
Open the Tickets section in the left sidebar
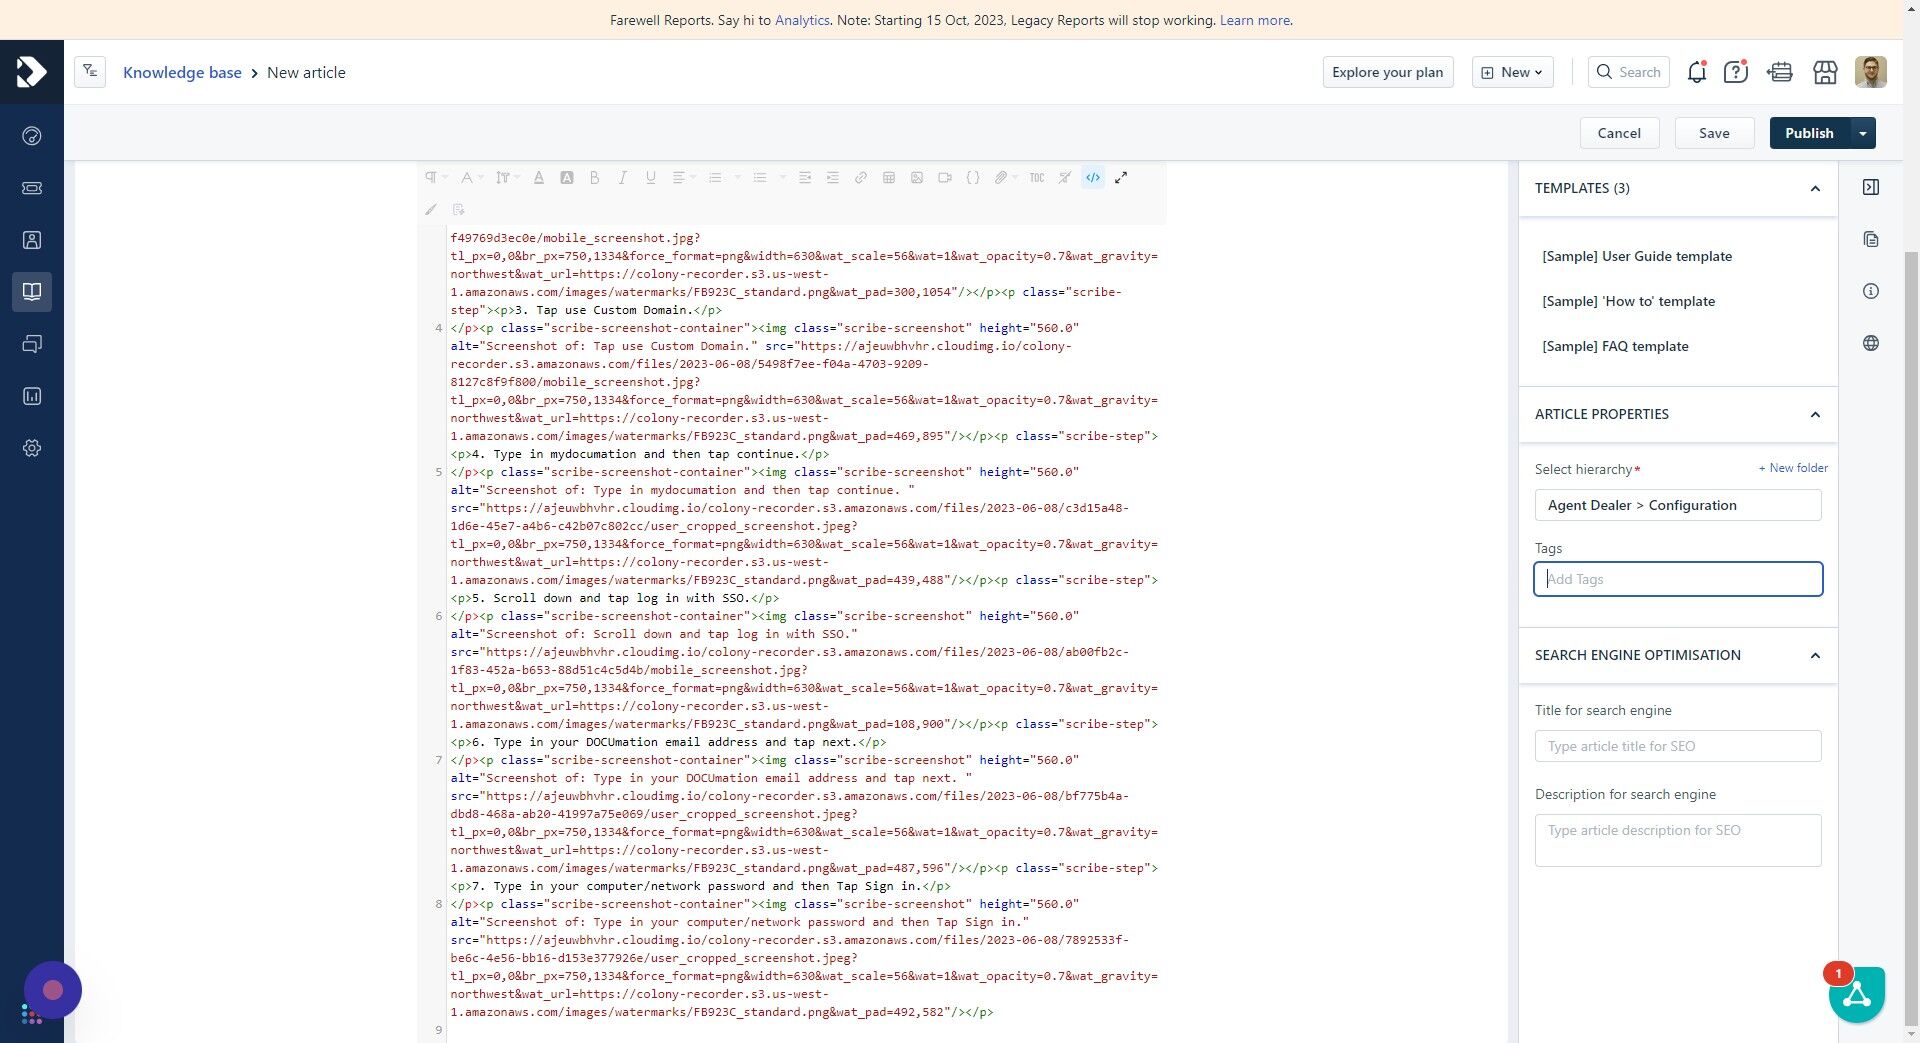[32, 188]
